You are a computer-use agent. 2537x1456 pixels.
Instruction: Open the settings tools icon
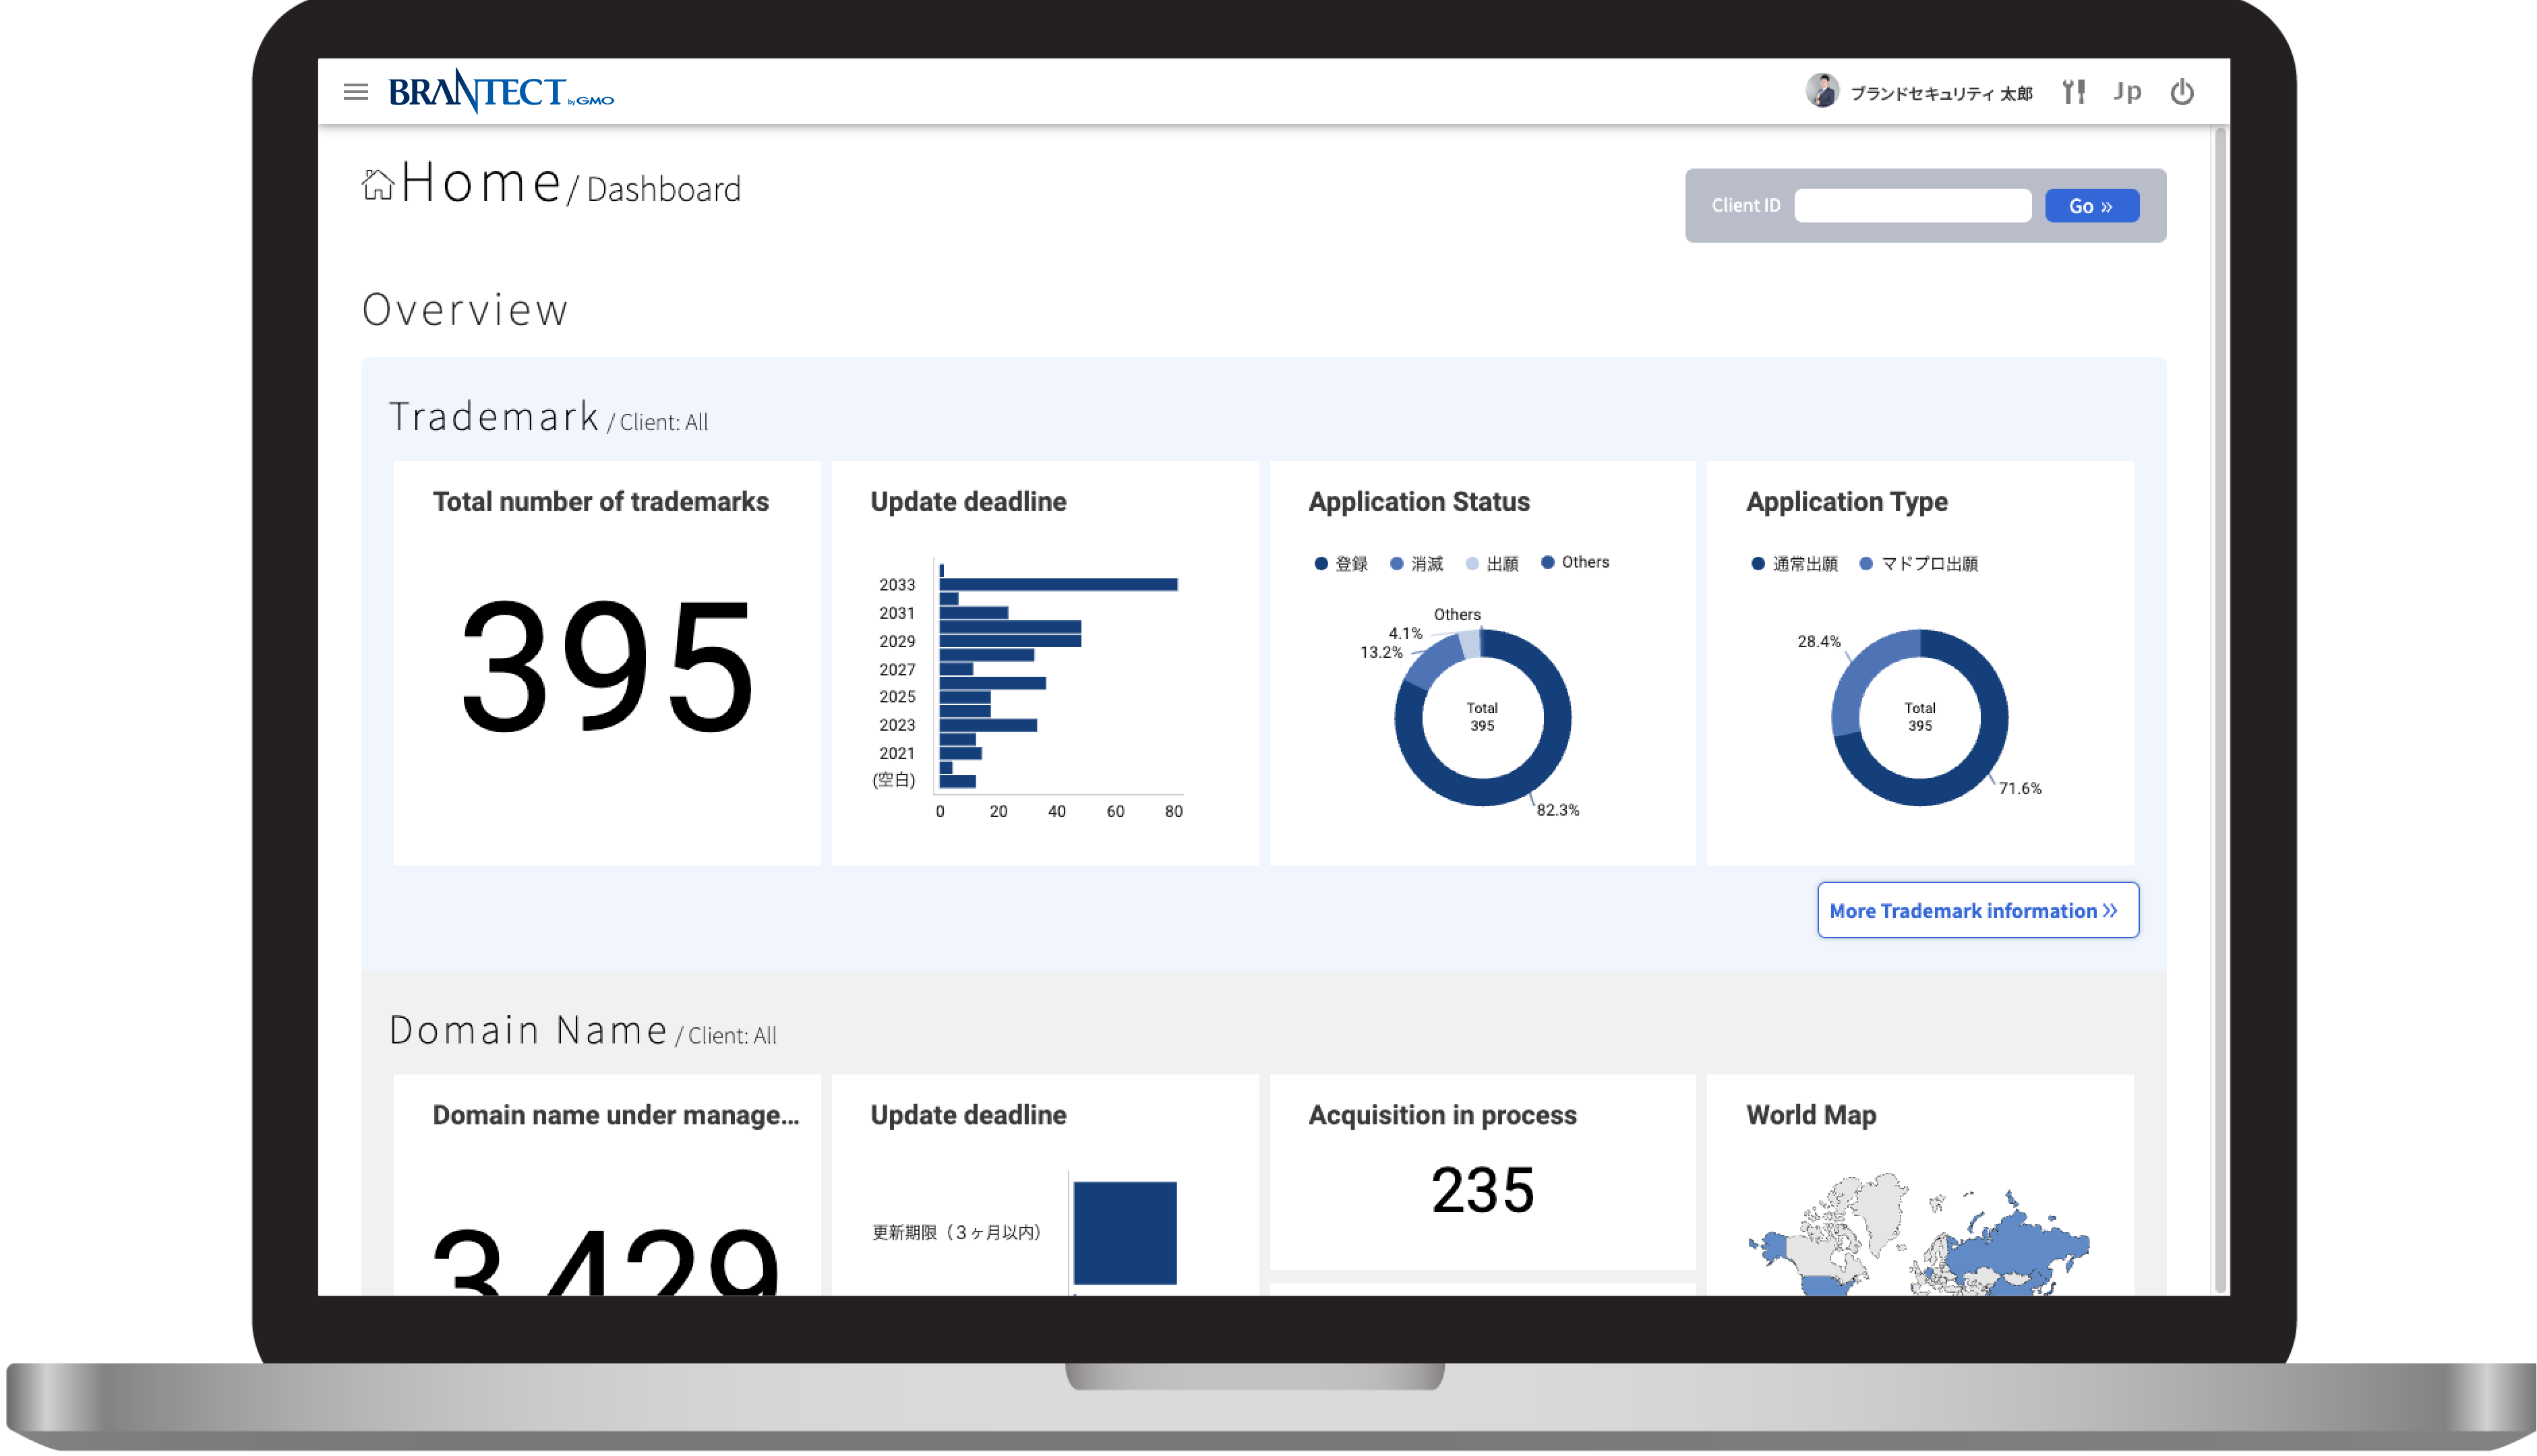(x=2073, y=92)
